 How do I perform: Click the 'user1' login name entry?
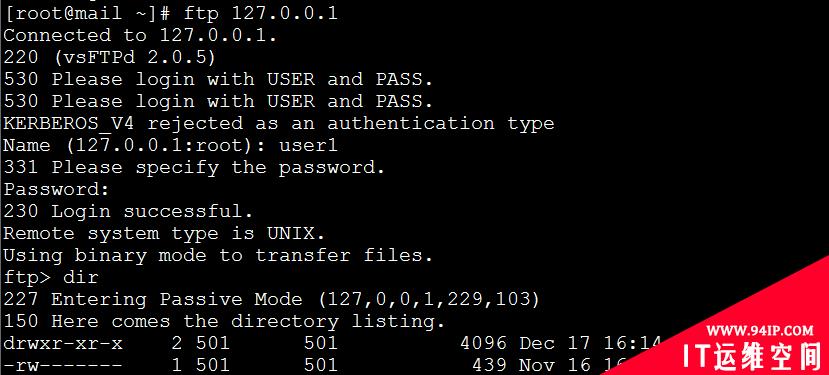point(308,145)
